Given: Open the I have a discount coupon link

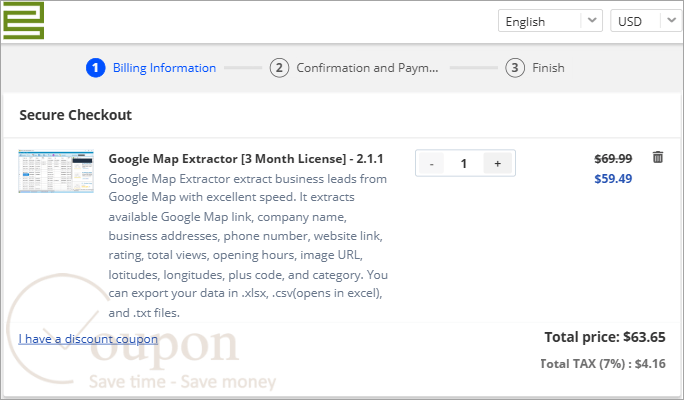Looking at the screenshot, I should 88,339.
